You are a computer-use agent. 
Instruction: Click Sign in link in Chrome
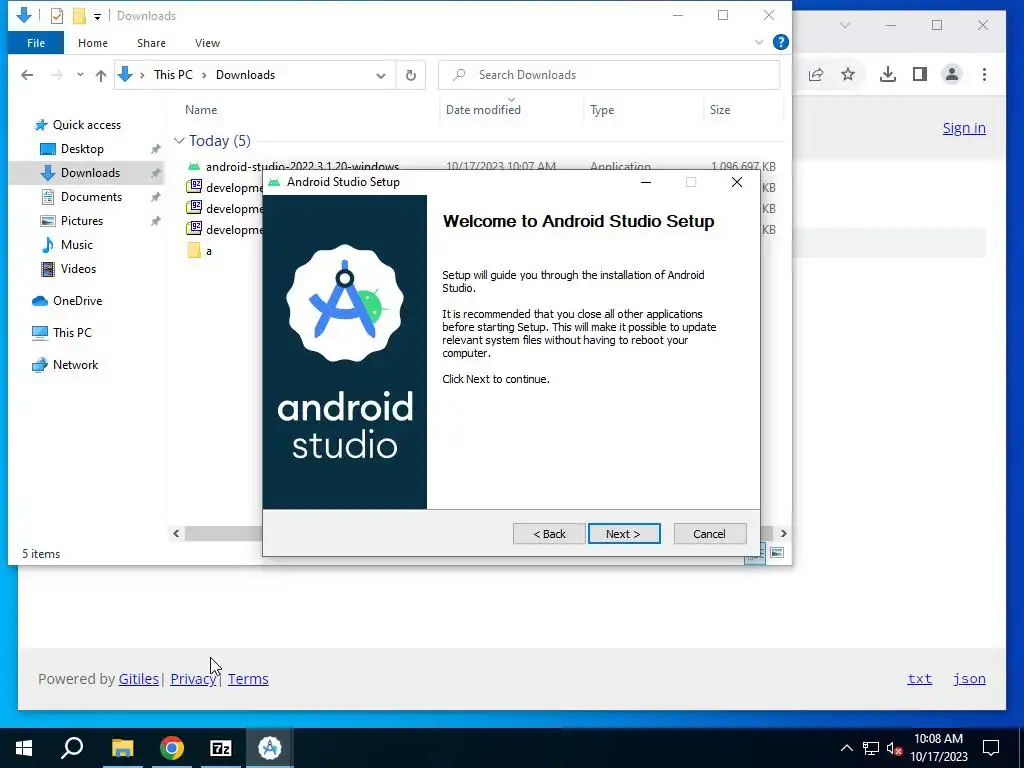[x=964, y=128]
